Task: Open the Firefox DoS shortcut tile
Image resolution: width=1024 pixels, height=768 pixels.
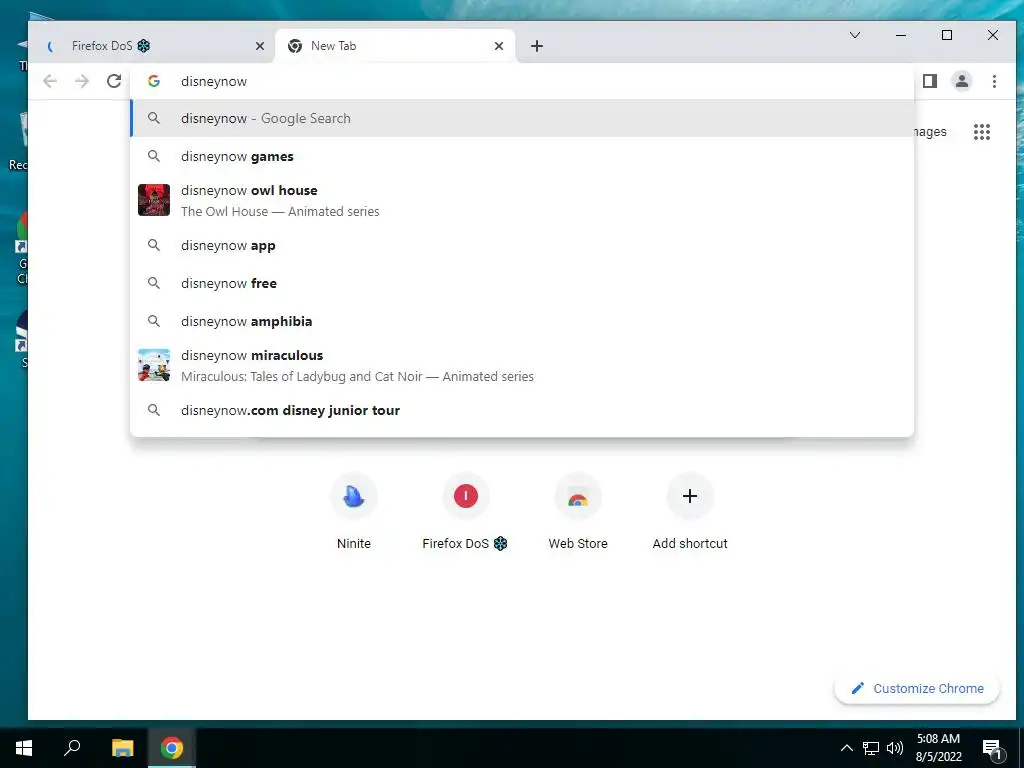Action: tap(466, 513)
